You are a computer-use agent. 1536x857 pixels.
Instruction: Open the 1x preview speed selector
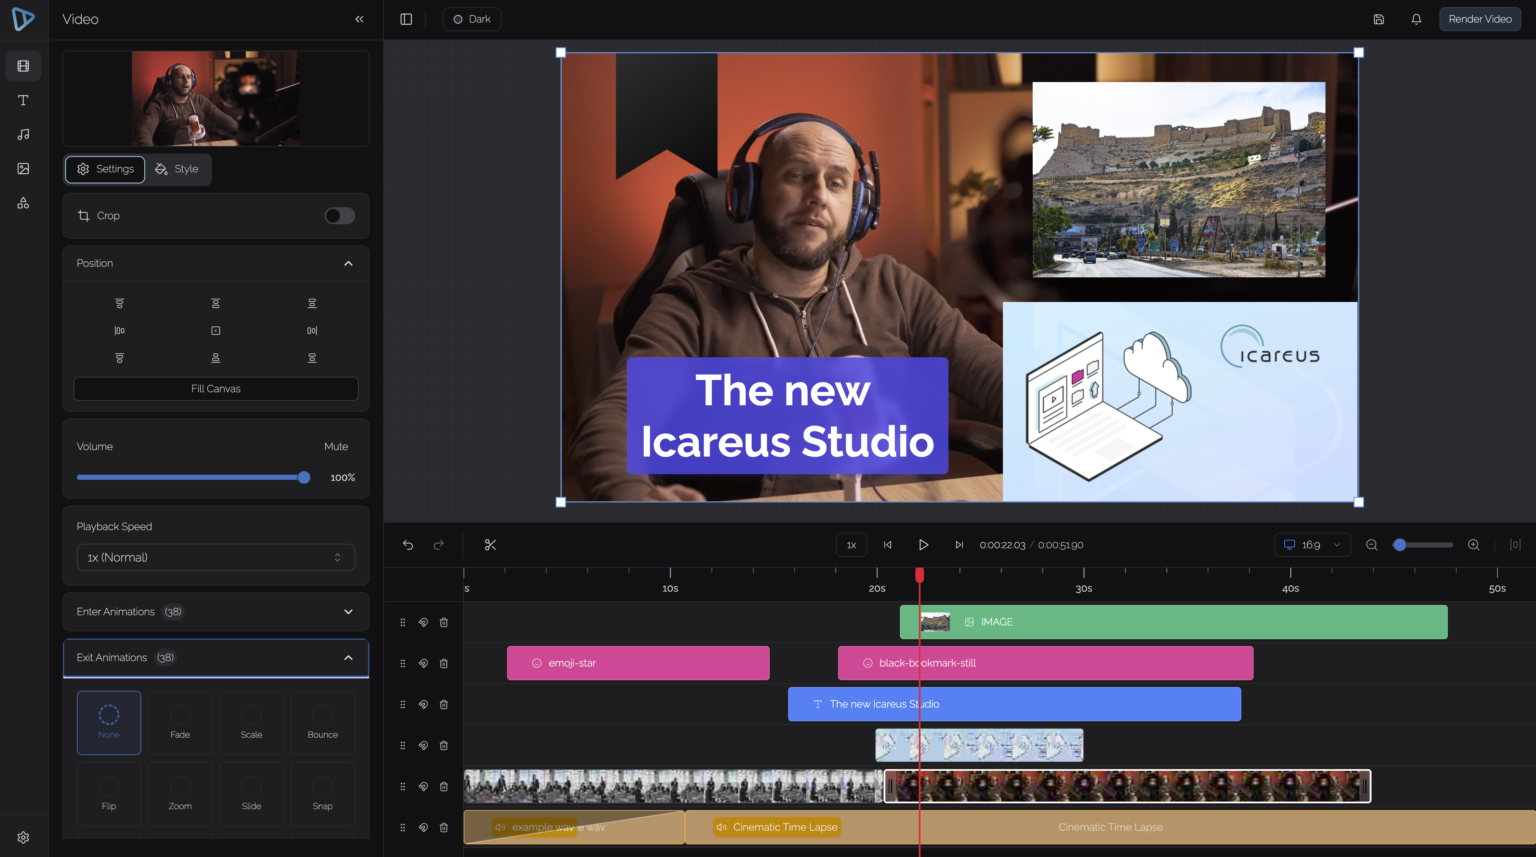pyautogui.click(x=851, y=545)
